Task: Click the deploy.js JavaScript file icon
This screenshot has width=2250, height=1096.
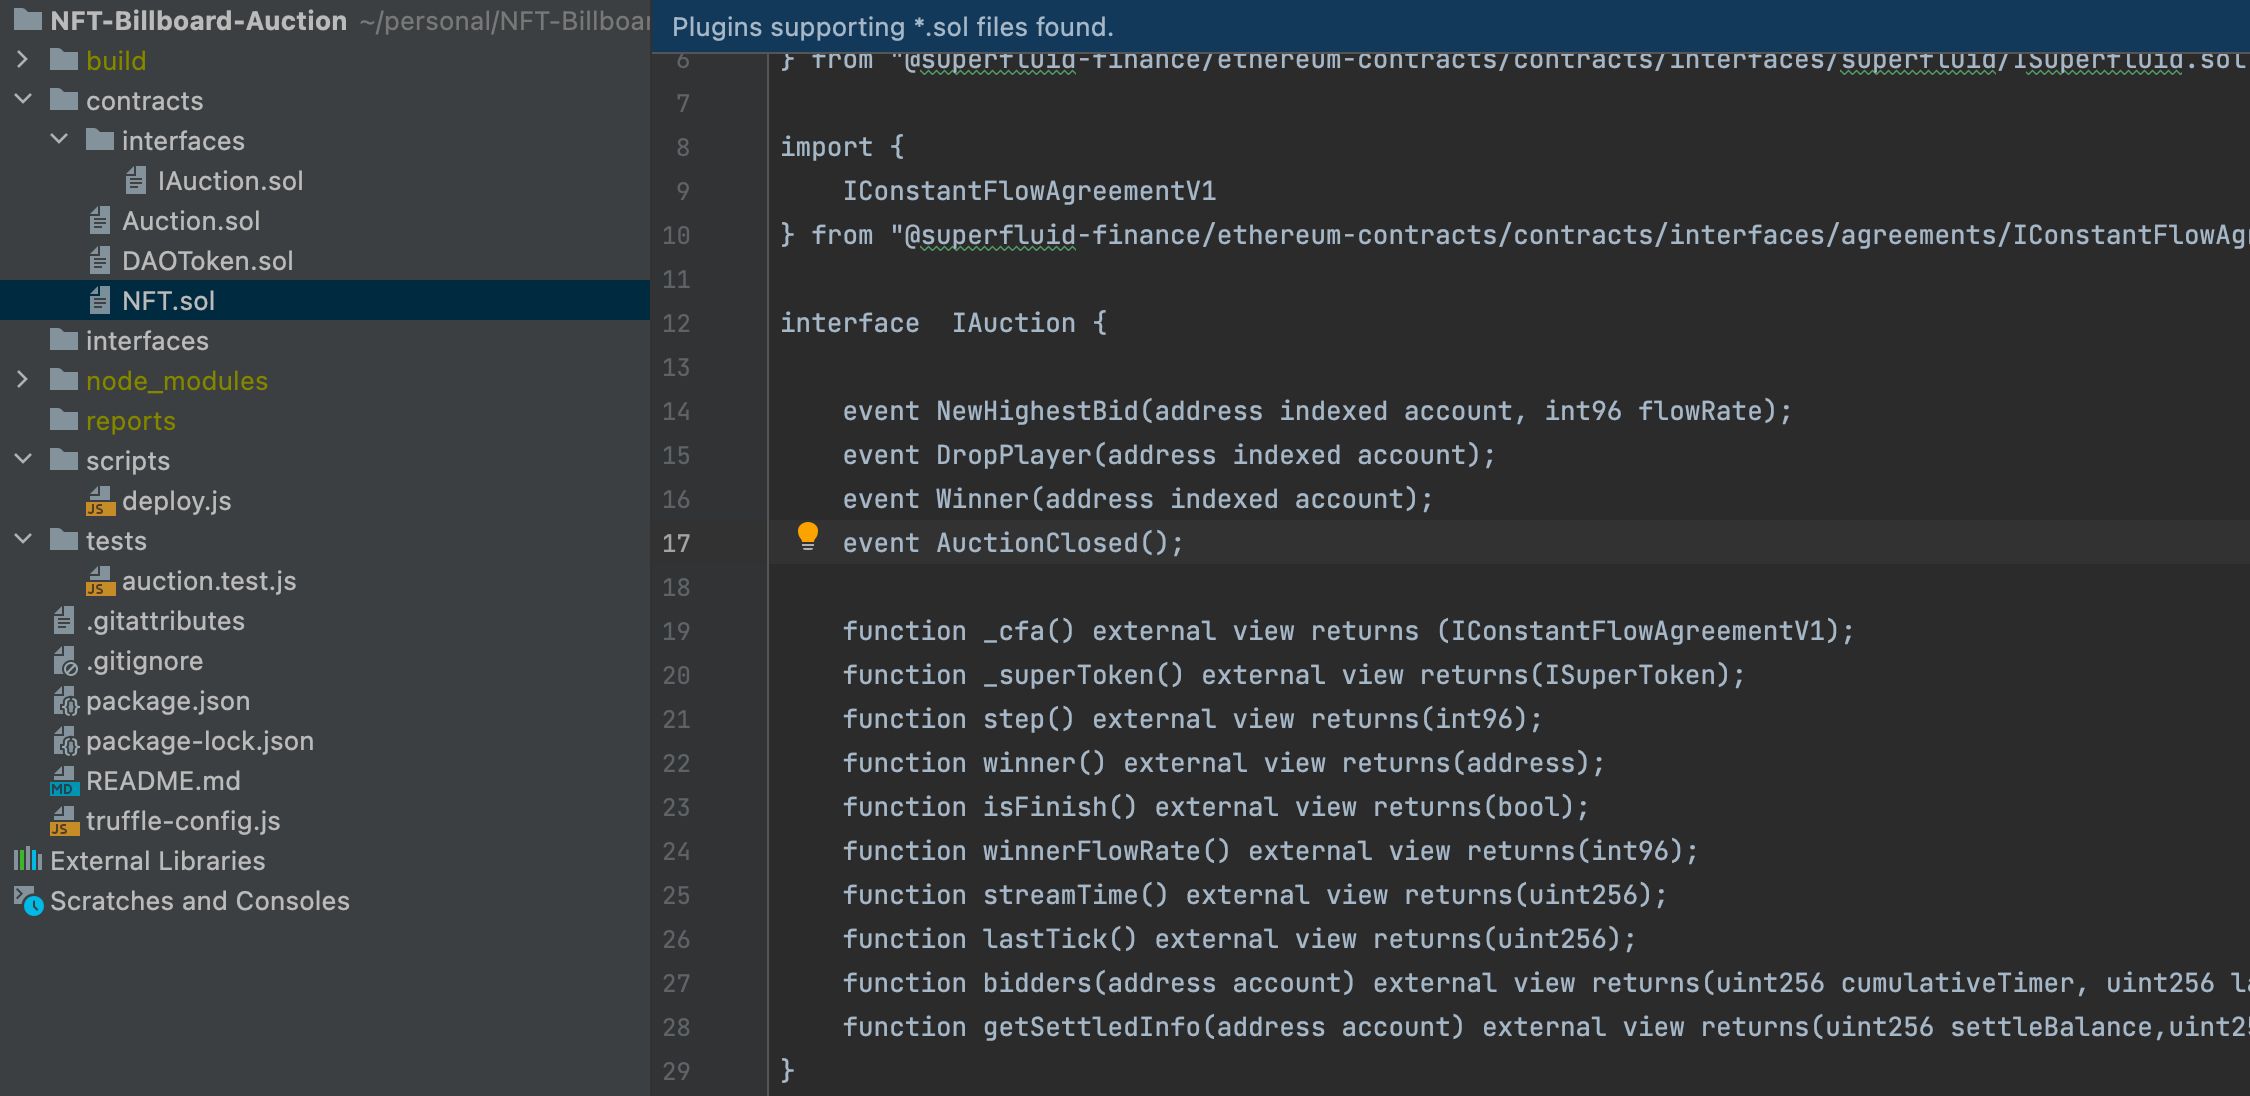Action: [100, 500]
